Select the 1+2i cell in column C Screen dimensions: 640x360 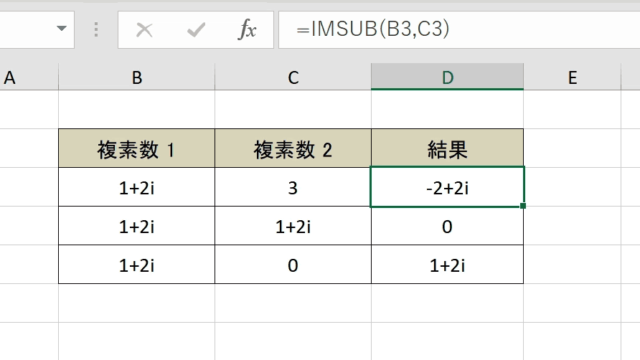click(293, 226)
